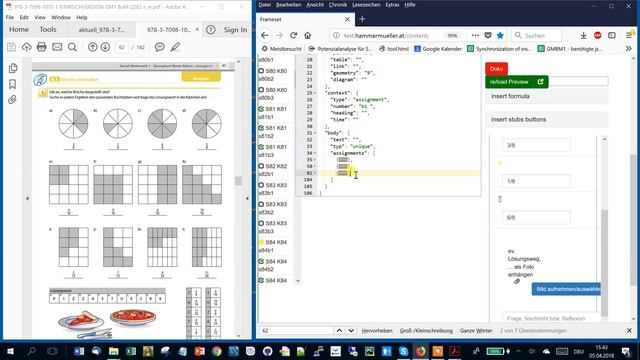The image size is (640, 360).
Task: Toggle the blue bookmark star in Firefox
Action: (500, 36)
